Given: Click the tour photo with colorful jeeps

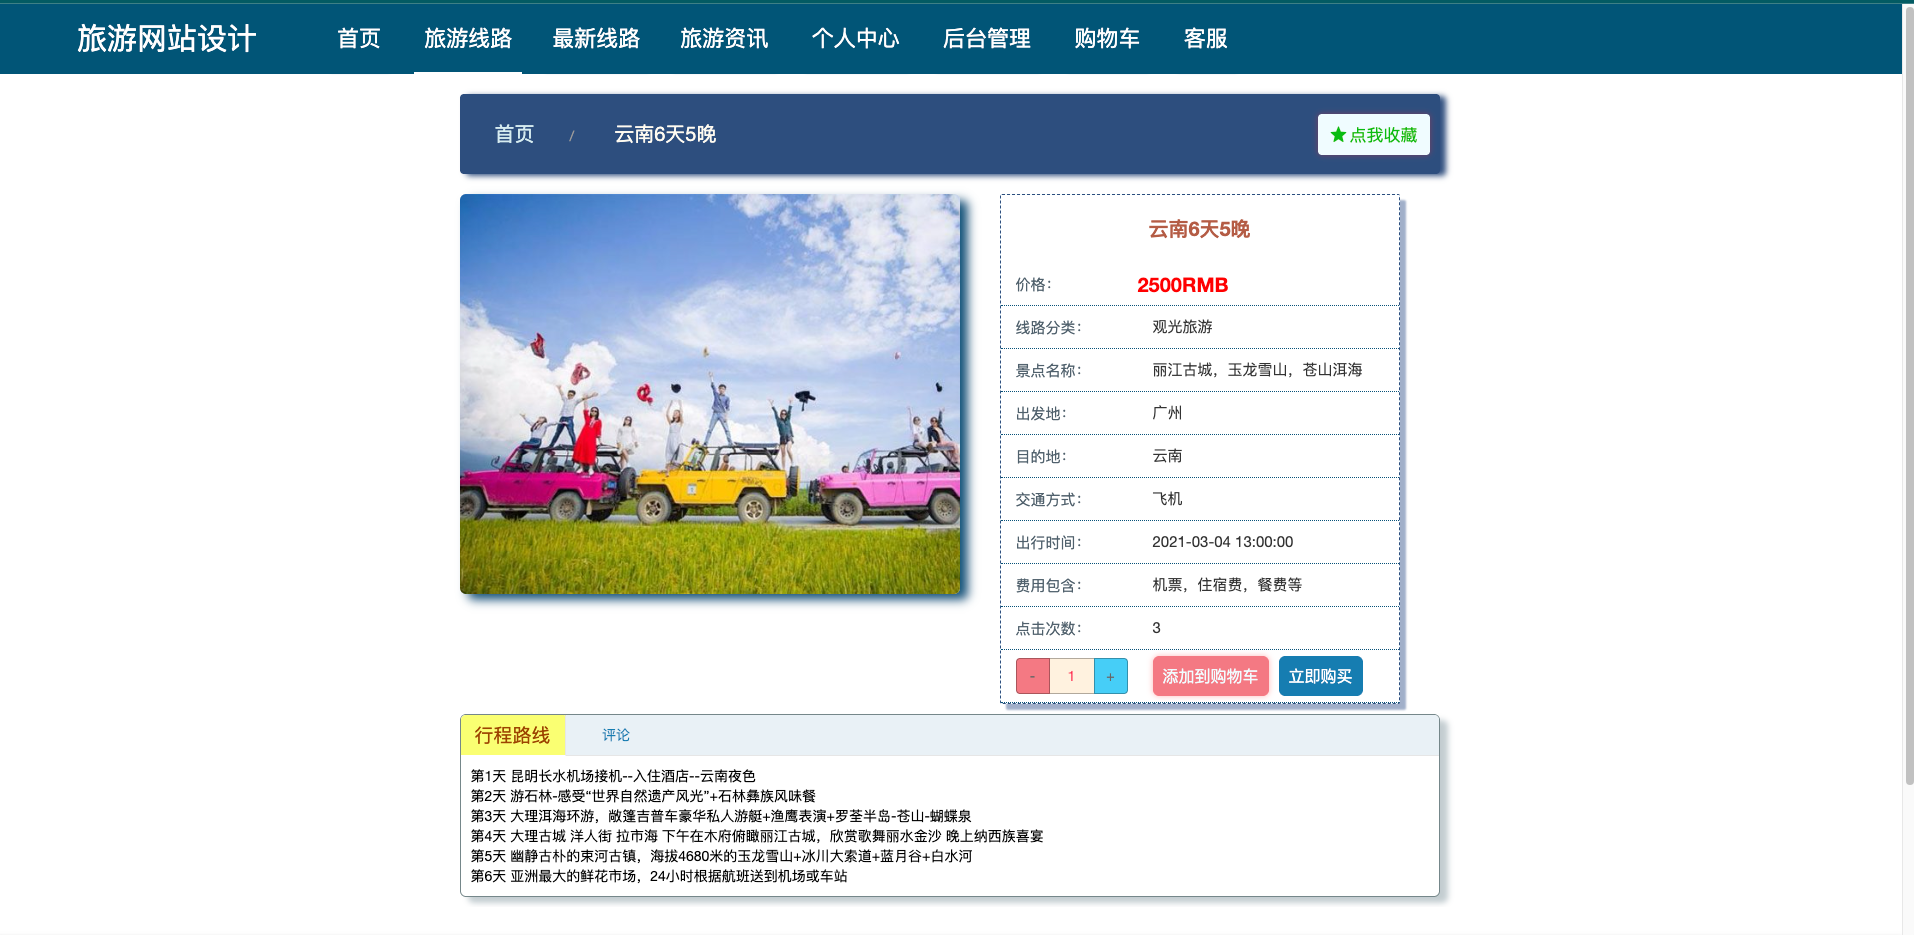Looking at the screenshot, I should tap(710, 394).
